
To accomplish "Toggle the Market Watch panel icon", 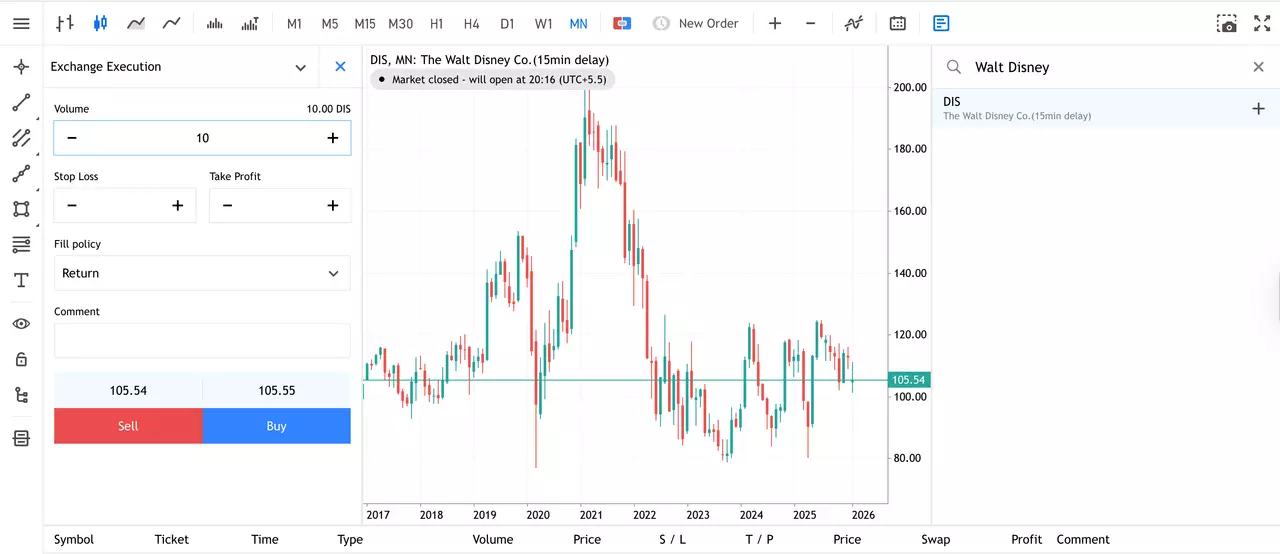I will 941,23.
